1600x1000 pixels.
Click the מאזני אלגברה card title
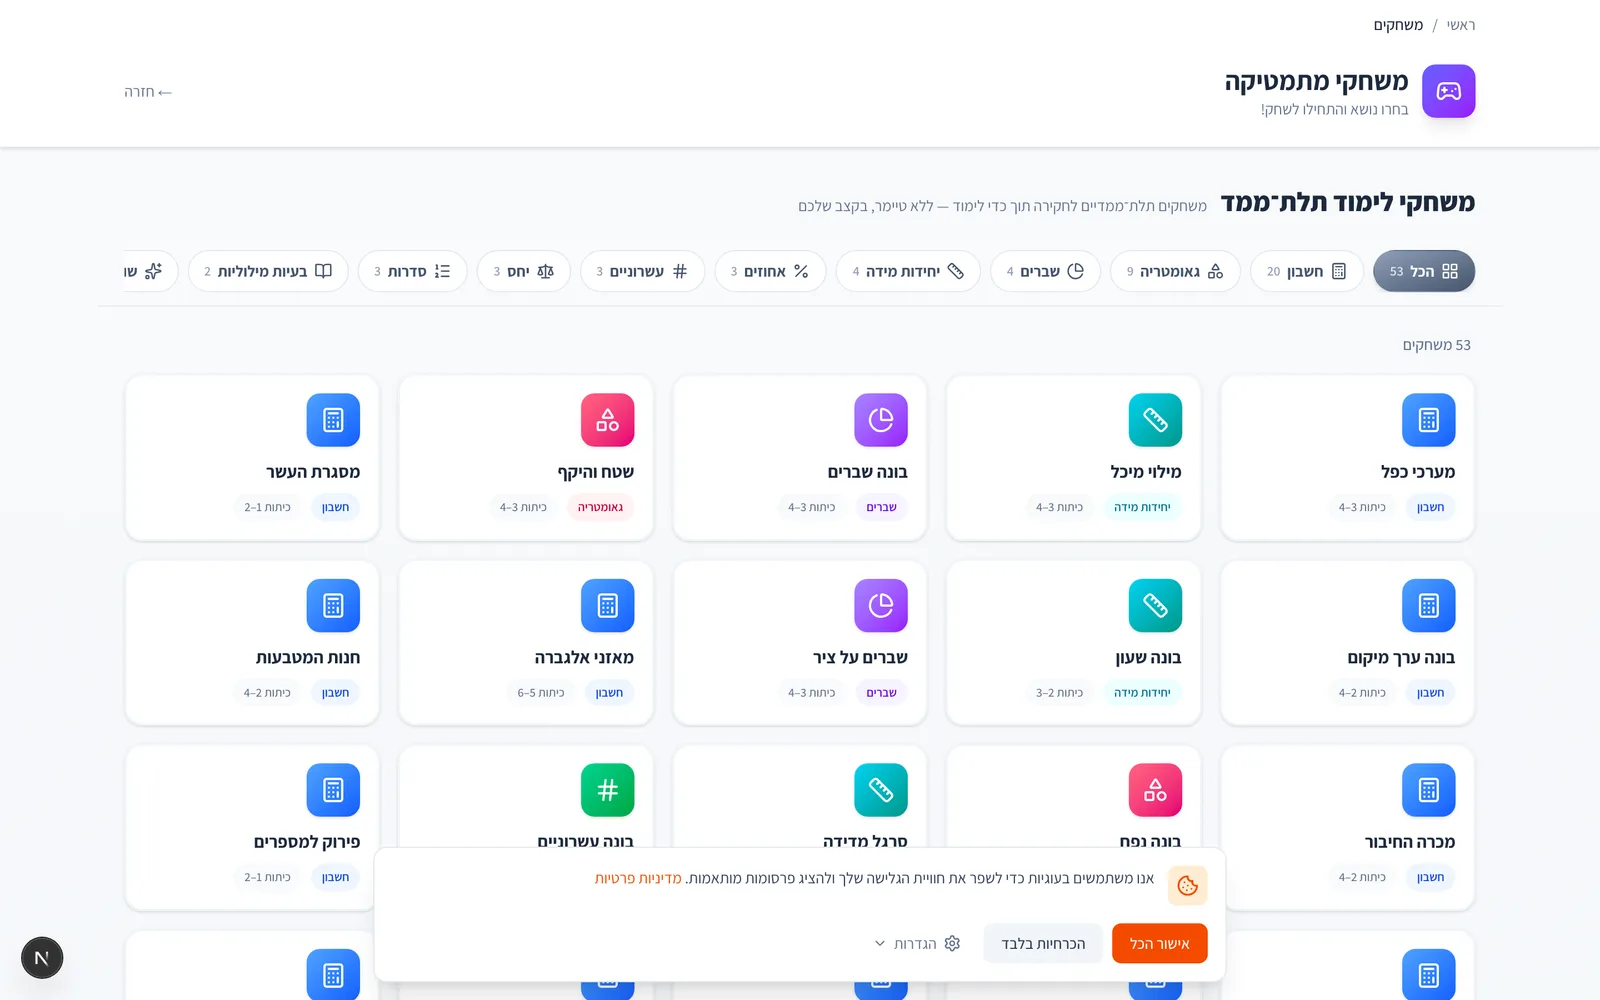(584, 657)
